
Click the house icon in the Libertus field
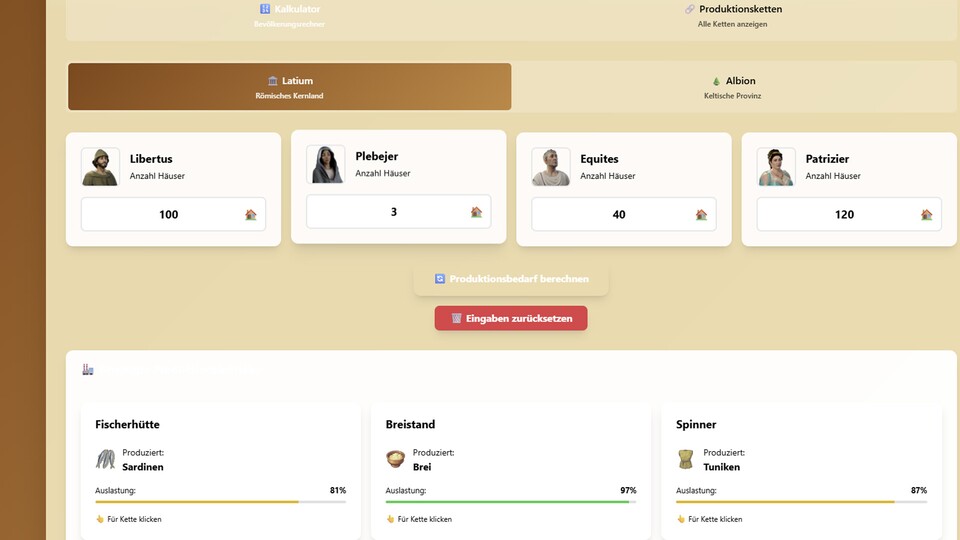251,214
